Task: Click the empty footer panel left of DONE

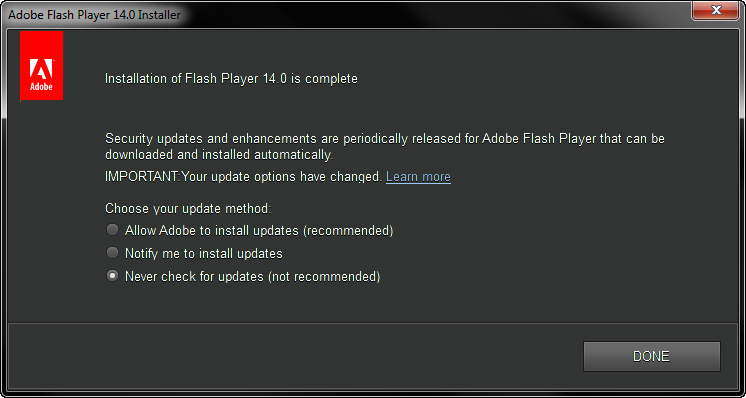Action: [x=295, y=356]
